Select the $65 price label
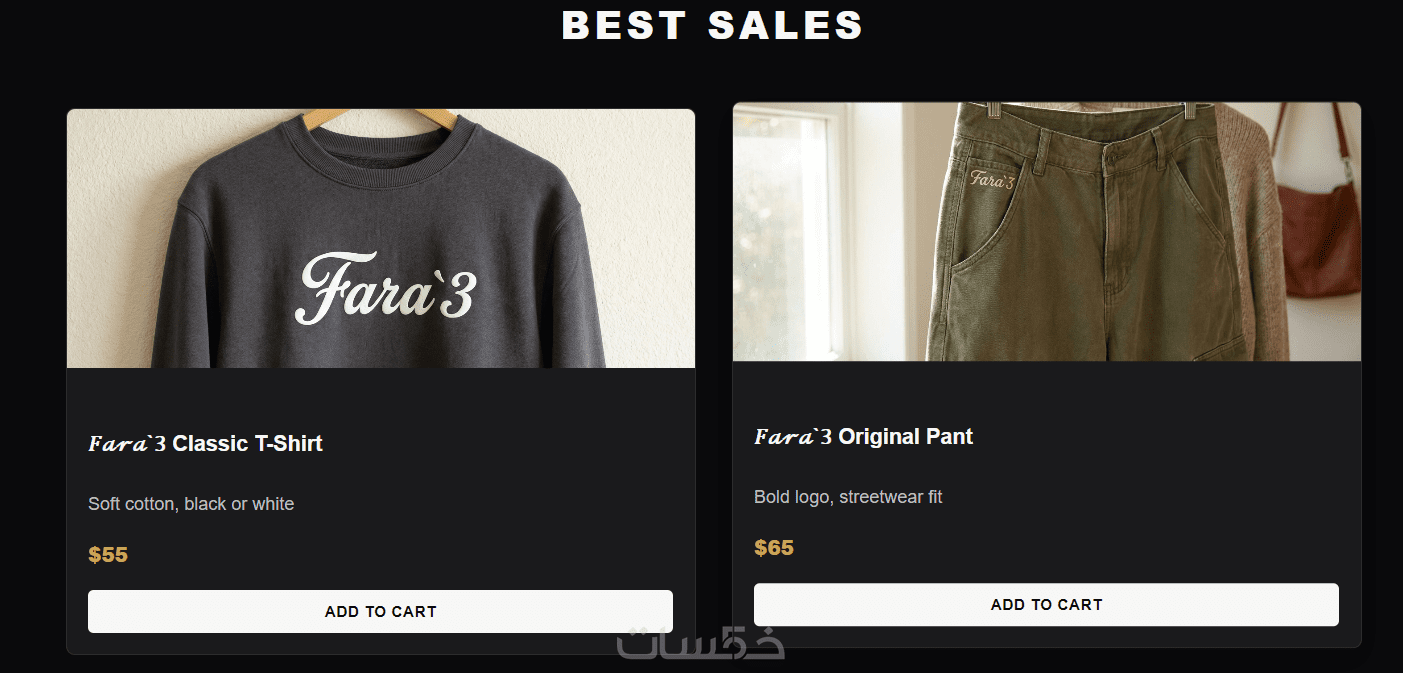The image size is (1403, 673). click(x=774, y=548)
